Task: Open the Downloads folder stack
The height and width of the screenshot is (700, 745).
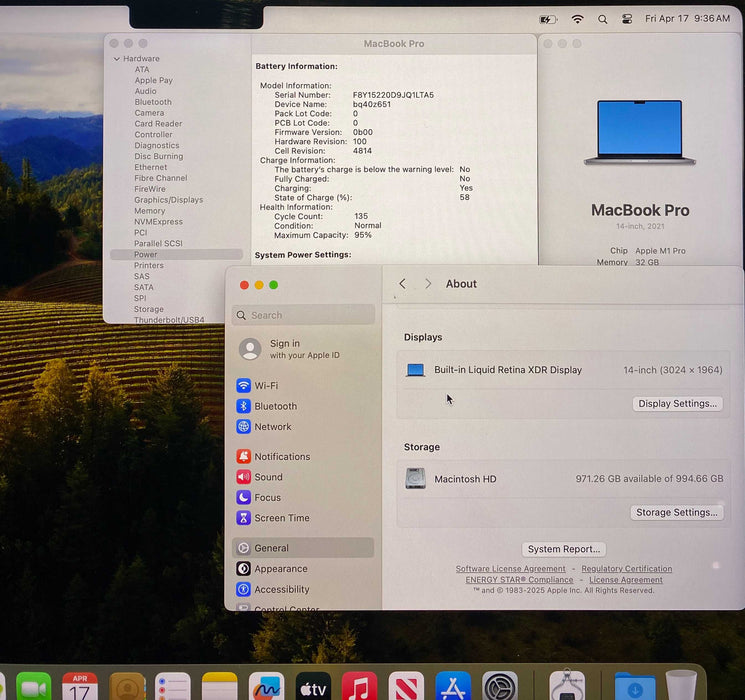Action: (x=635, y=687)
